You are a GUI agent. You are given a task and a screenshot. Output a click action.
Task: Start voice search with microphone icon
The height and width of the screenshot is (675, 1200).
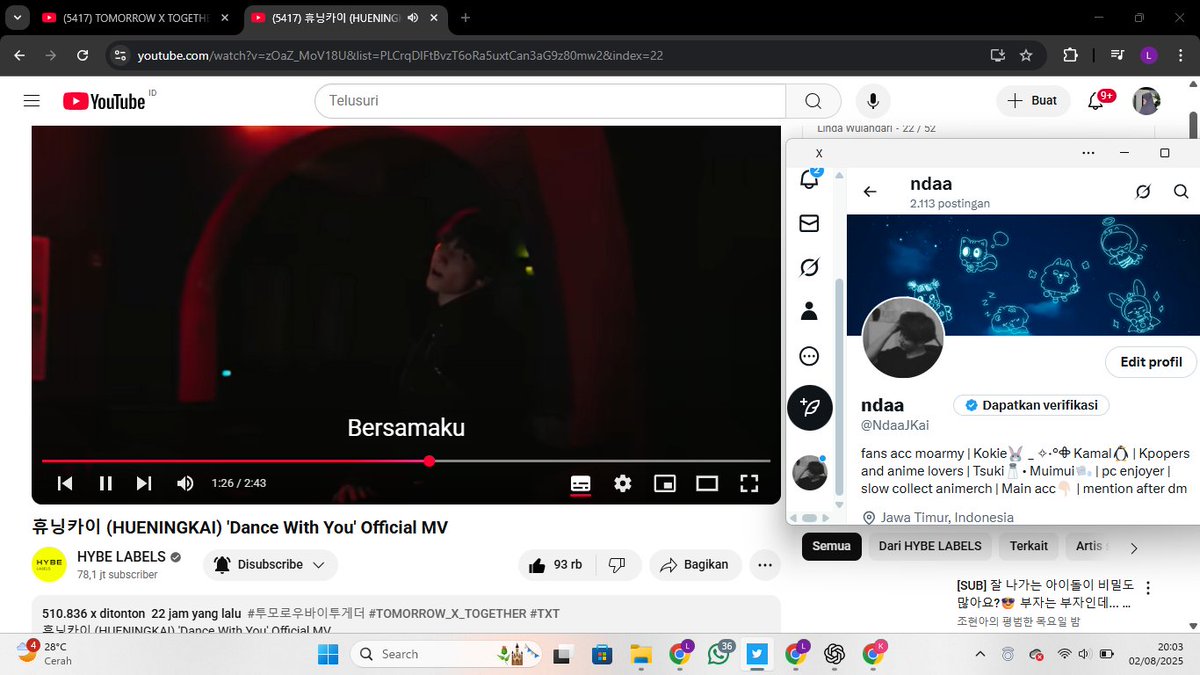click(x=873, y=101)
